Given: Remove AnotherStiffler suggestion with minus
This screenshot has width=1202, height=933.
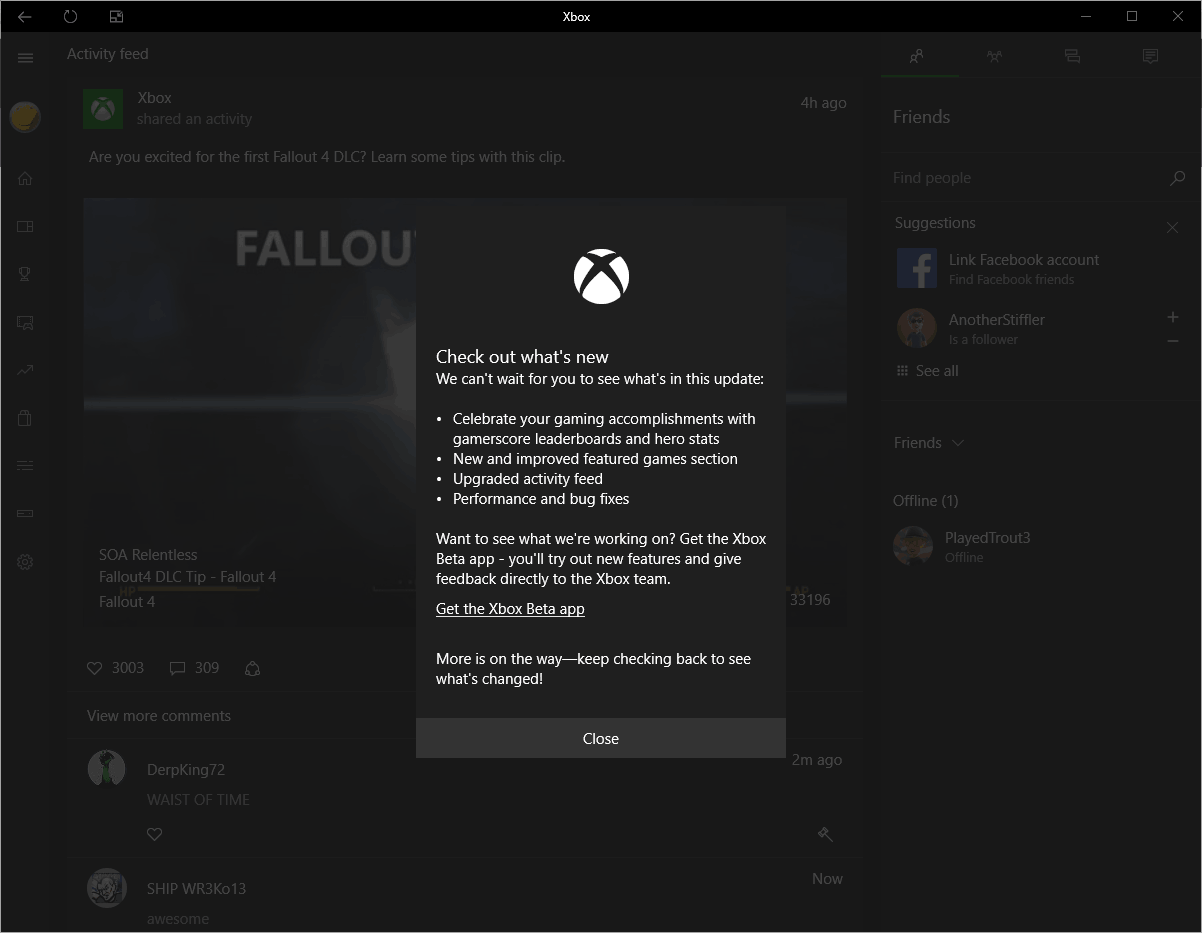Looking at the screenshot, I should coord(1173,341).
